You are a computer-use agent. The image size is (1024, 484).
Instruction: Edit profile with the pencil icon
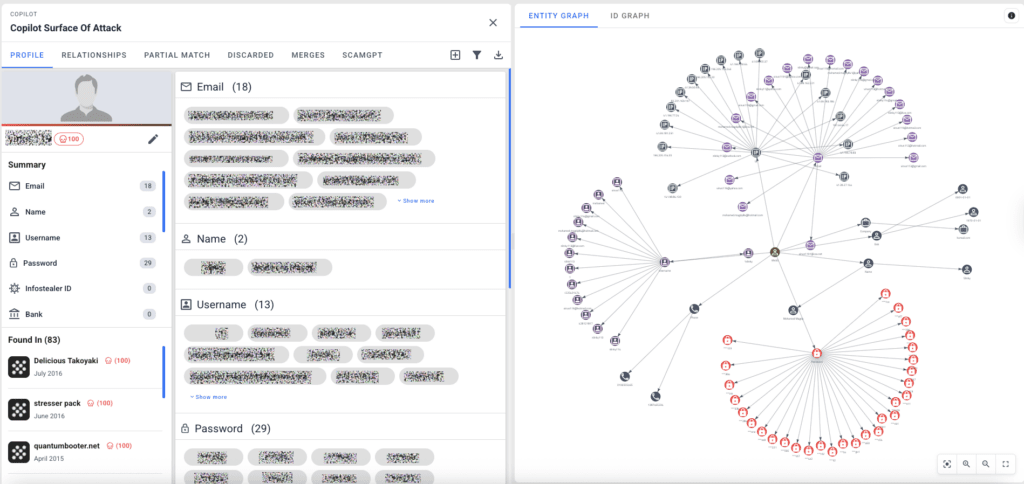click(x=153, y=139)
